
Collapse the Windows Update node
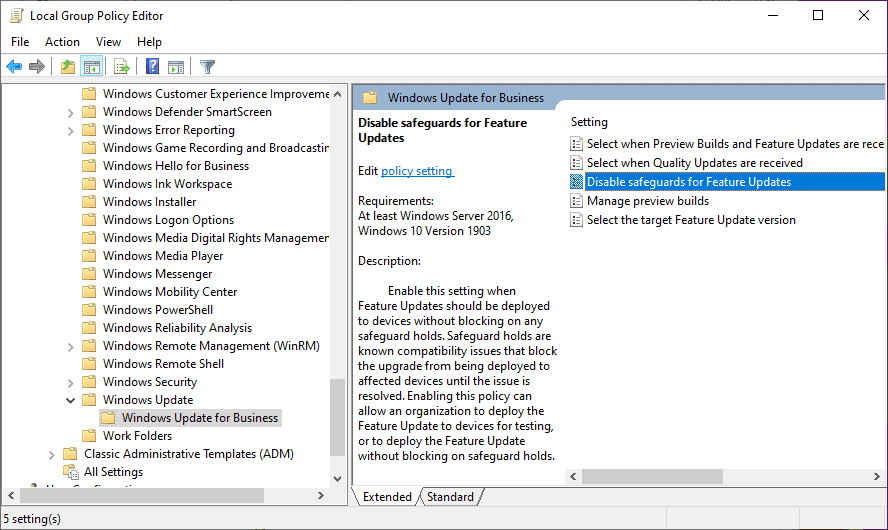click(70, 400)
